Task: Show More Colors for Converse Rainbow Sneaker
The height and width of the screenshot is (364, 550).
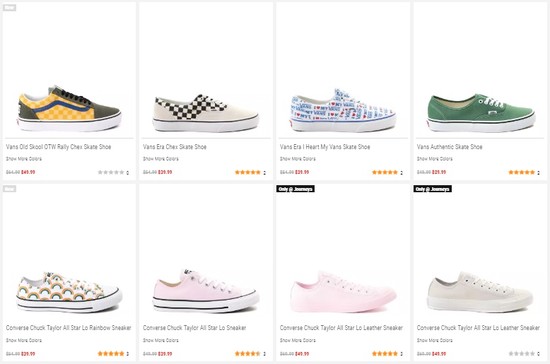Action: coord(24,340)
